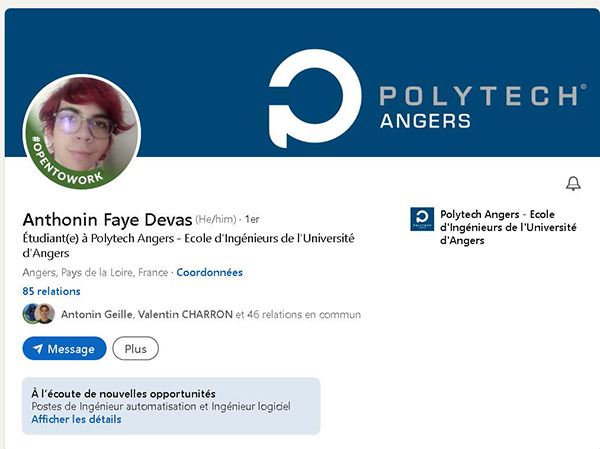The height and width of the screenshot is (449, 600).
Task: Open the mutual connections avatar pair
Action: point(39,314)
